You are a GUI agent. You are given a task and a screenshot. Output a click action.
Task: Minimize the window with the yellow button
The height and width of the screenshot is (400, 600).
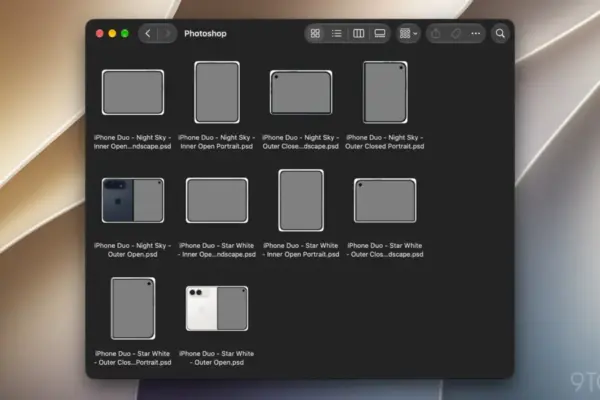click(112, 34)
